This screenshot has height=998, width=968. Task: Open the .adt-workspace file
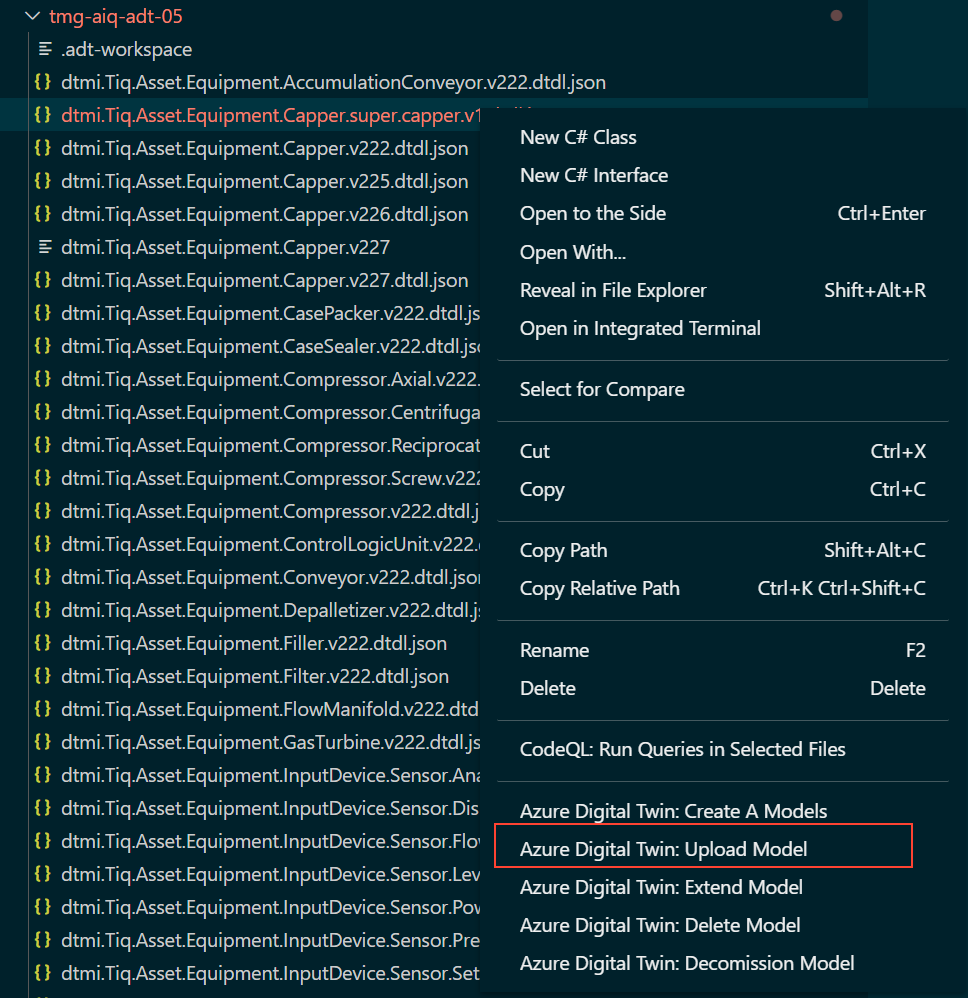[x=127, y=50]
